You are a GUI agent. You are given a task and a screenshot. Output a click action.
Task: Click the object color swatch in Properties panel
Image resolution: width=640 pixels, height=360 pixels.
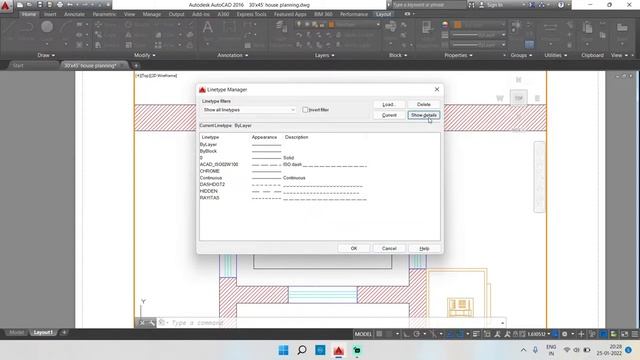458,24
